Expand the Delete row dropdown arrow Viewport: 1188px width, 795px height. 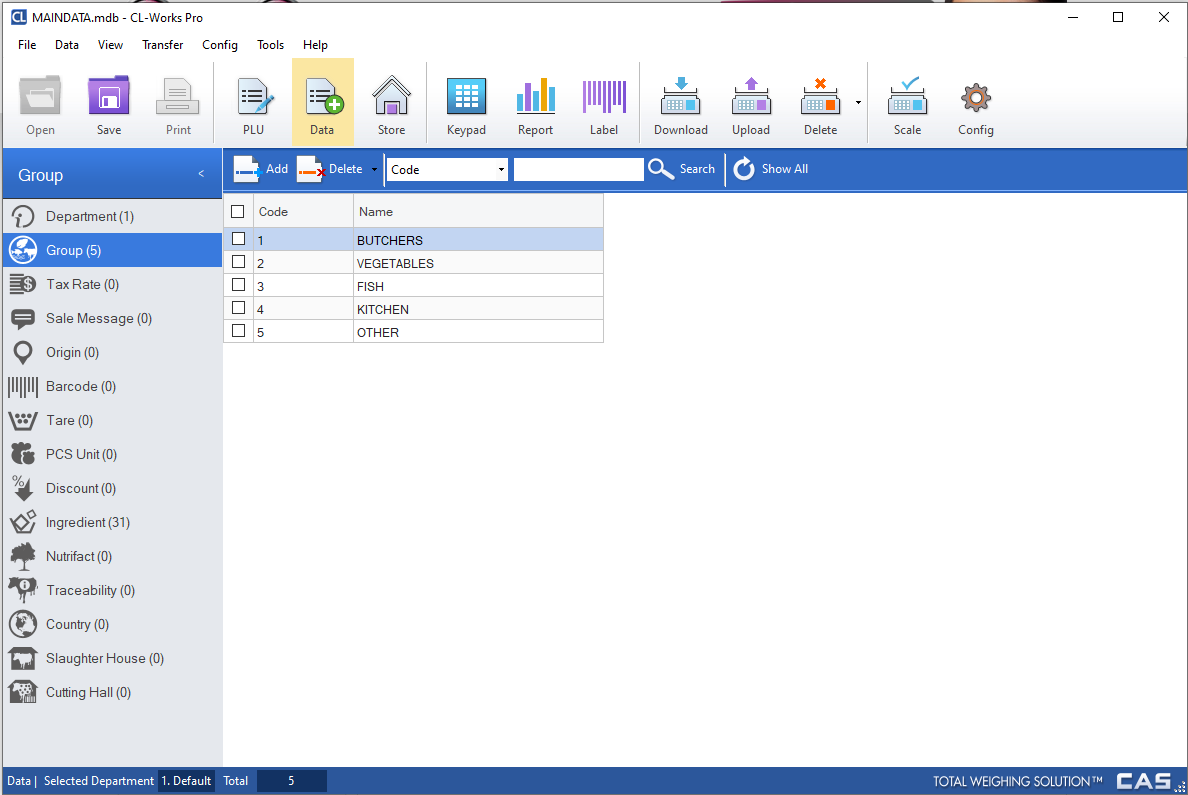click(375, 170)
